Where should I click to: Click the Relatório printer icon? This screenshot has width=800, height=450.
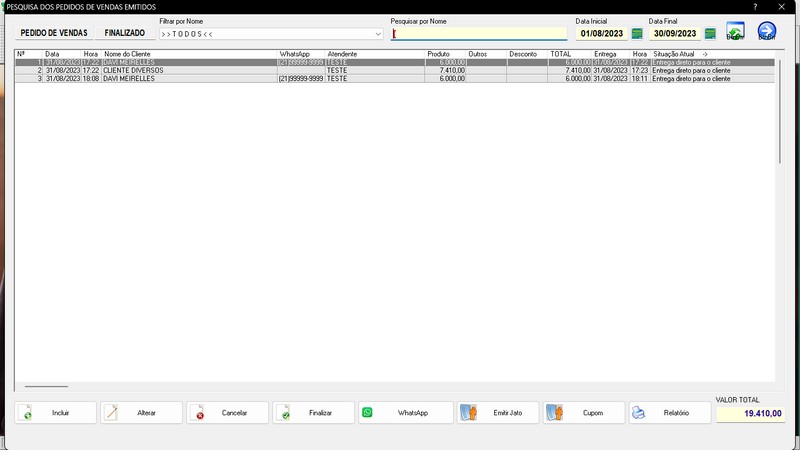coord(638,413)
